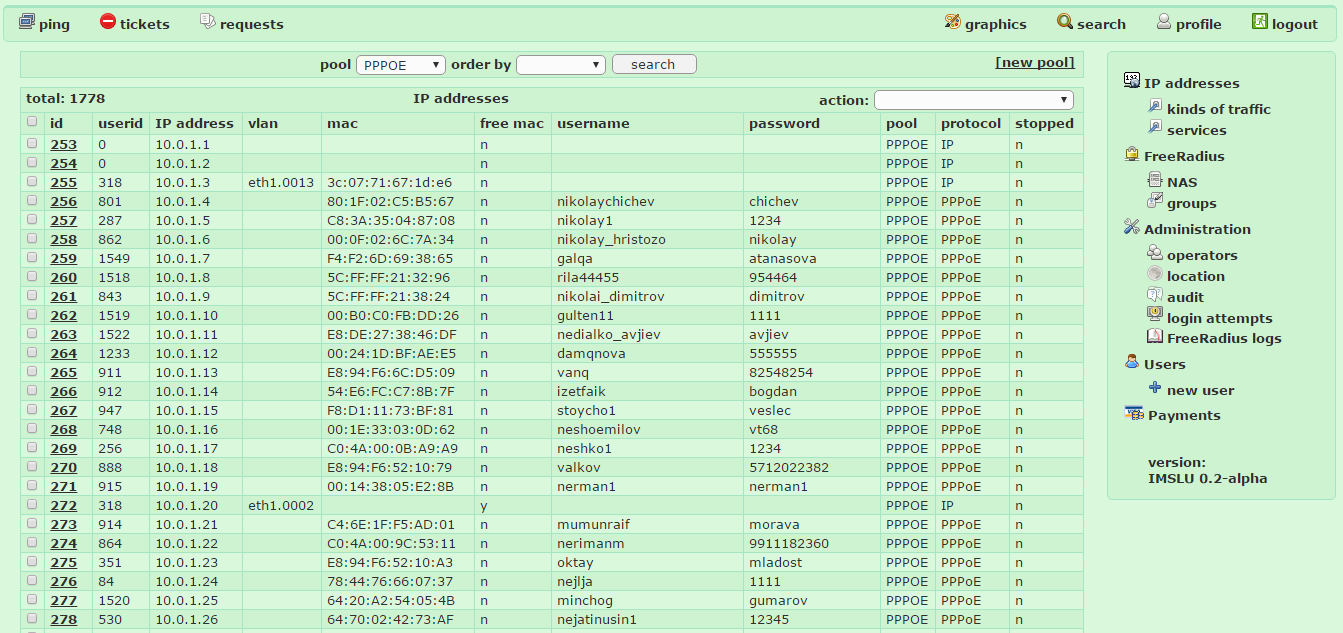Open the order by dropdown

pyautogui.click(x=560, y=63)
